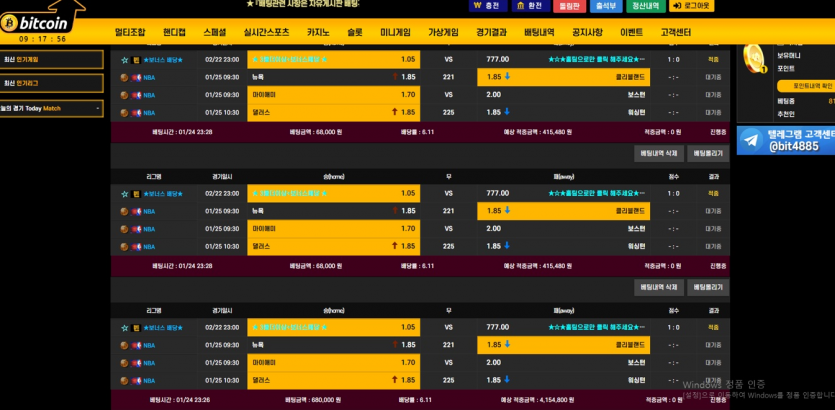
Task: Click the 돌림판 red button at top
Action: [569, 6]
